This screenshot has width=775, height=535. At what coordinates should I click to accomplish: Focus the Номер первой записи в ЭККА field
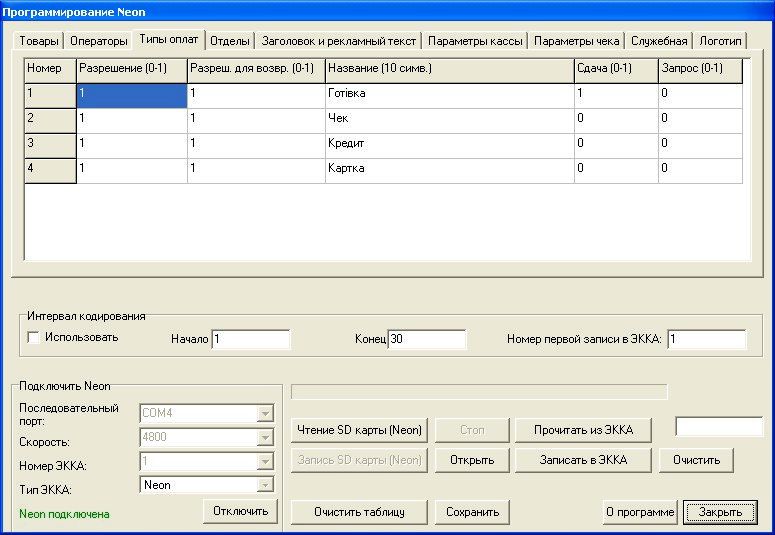tap(706, 339)
